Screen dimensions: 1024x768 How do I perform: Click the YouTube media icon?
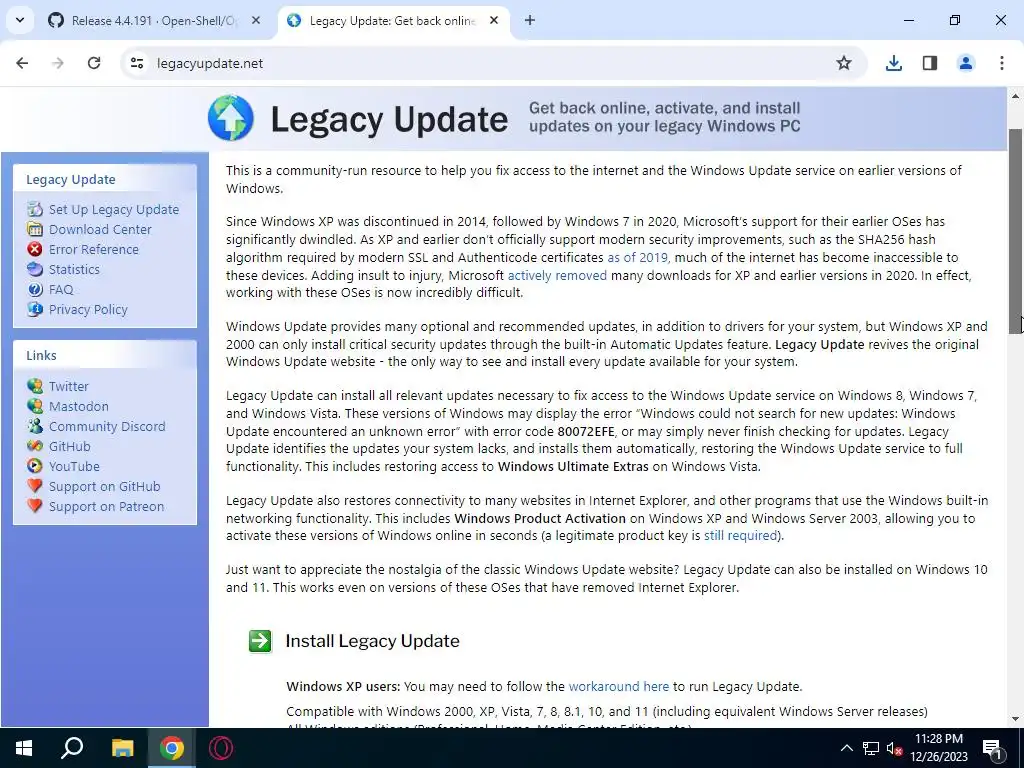tap(35, 466)
